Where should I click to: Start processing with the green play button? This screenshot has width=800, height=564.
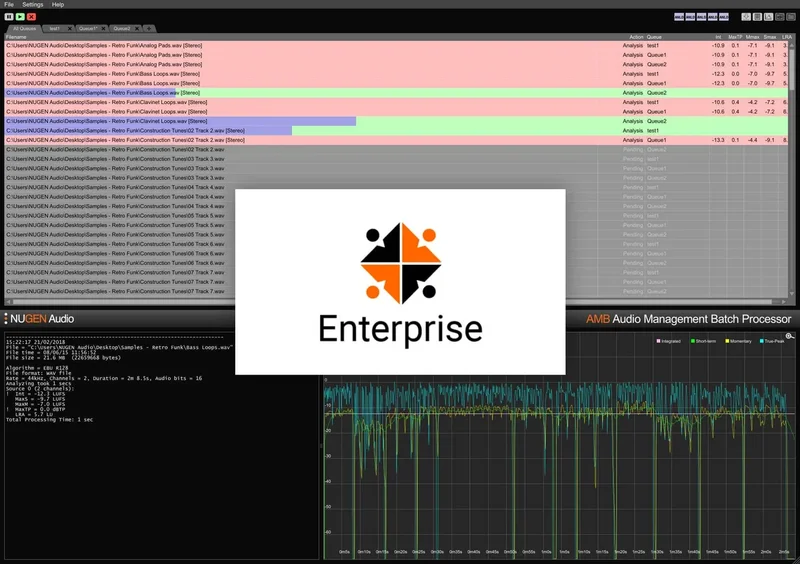20,17
